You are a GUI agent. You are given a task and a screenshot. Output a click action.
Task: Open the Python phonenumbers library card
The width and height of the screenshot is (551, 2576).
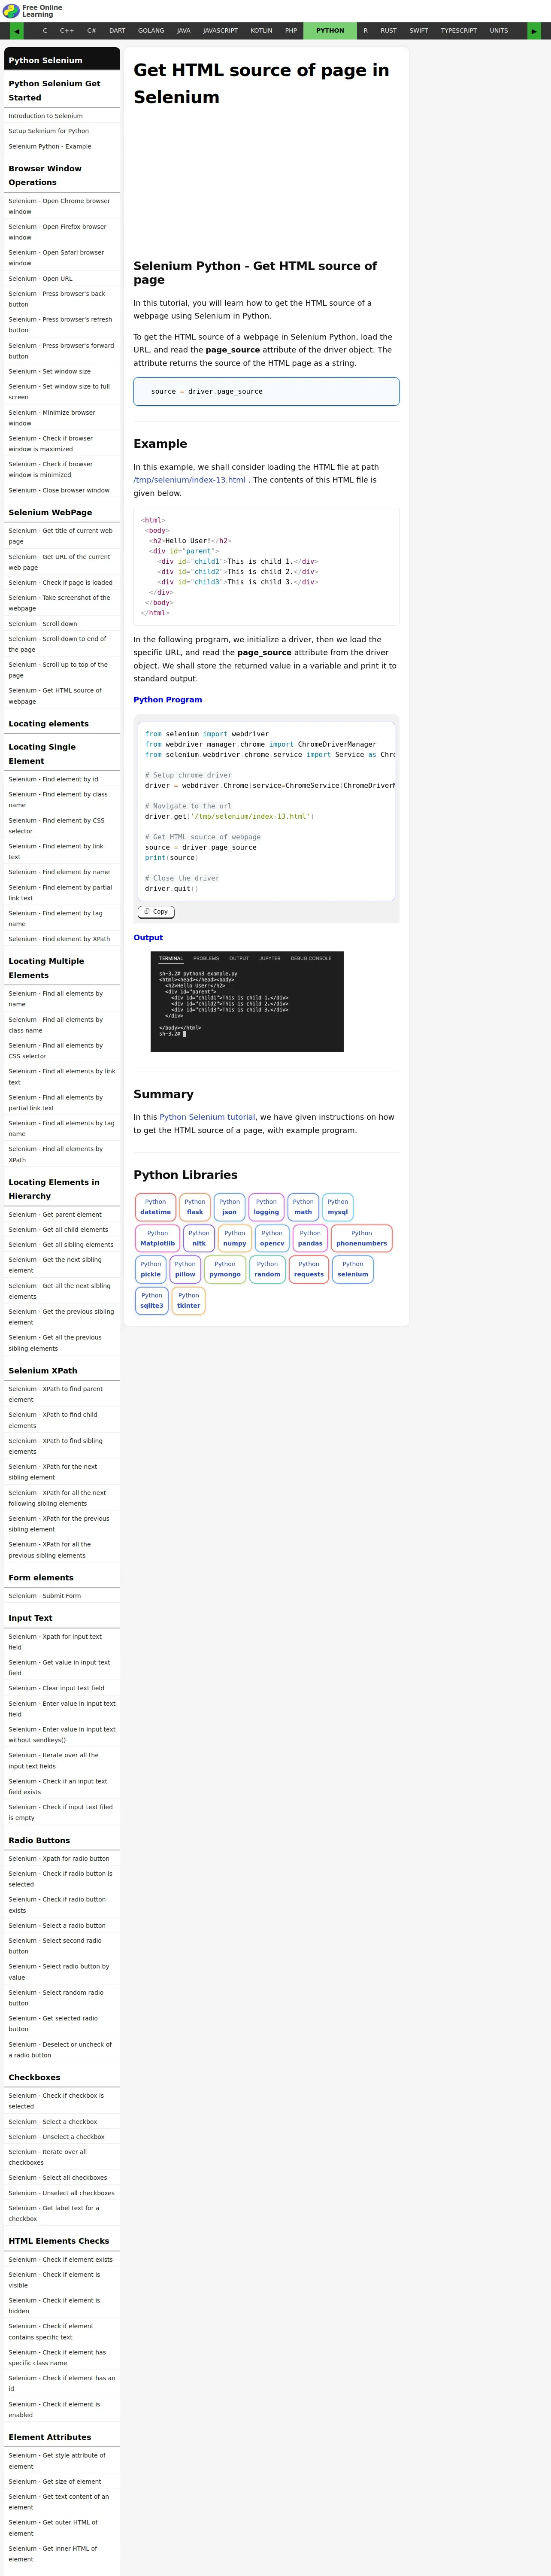[361, 1238]
